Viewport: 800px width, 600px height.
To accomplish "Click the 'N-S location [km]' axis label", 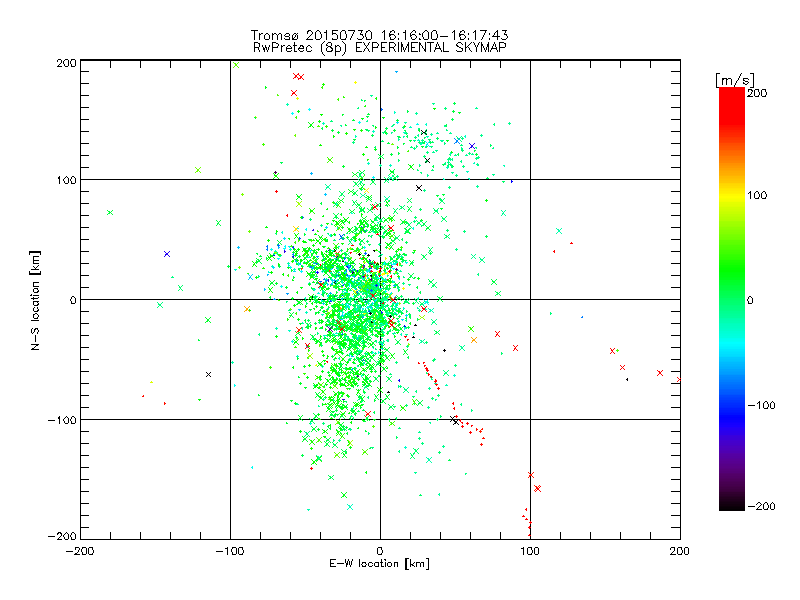I will click(x=35, y=301).
